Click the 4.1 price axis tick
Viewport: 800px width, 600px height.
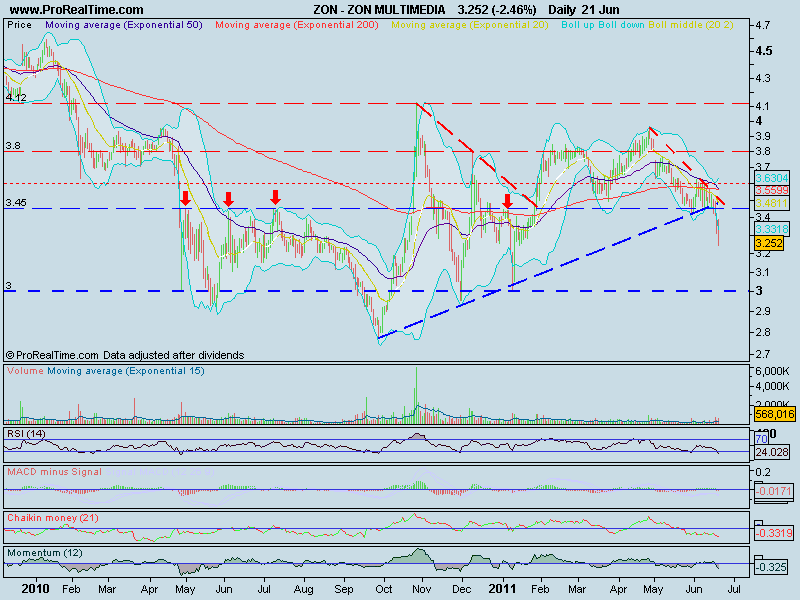[x=763, y=107]
